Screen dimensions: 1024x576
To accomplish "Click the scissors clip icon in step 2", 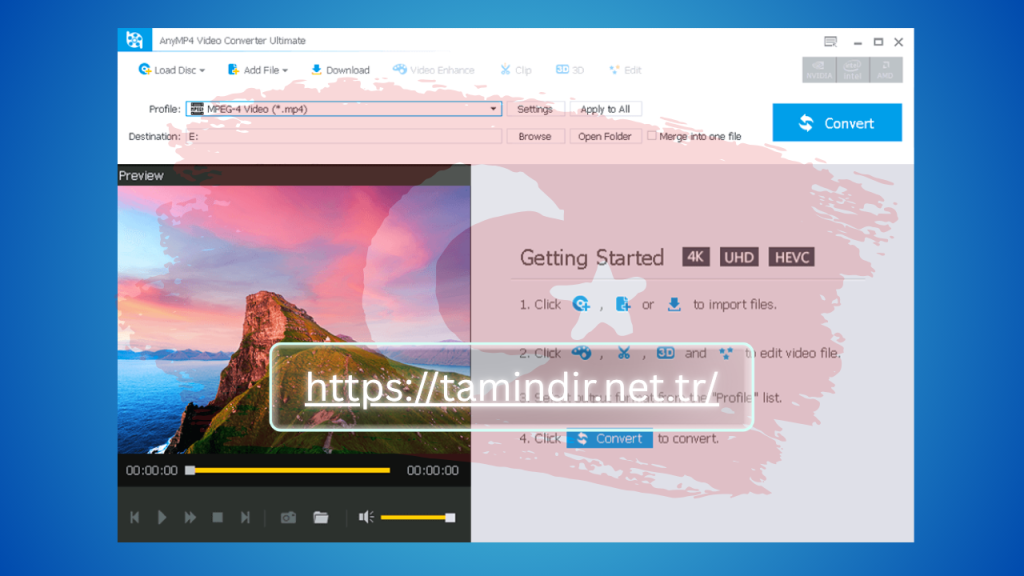I will [624, 353].
